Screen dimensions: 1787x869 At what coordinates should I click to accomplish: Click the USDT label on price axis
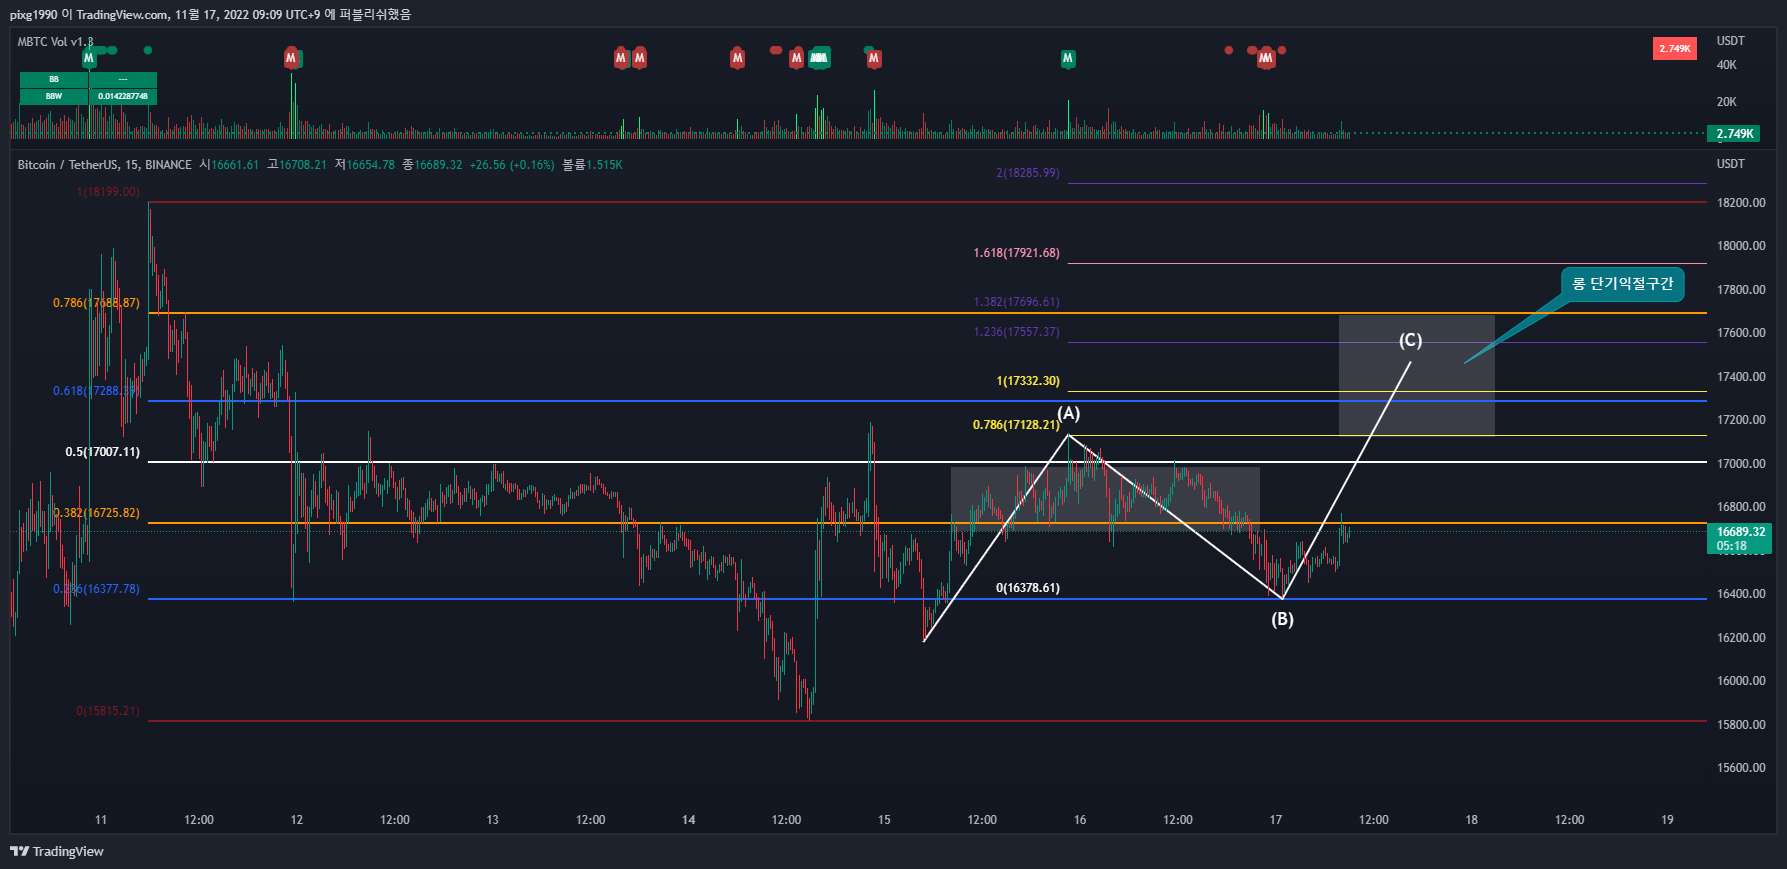point(1731,164)
